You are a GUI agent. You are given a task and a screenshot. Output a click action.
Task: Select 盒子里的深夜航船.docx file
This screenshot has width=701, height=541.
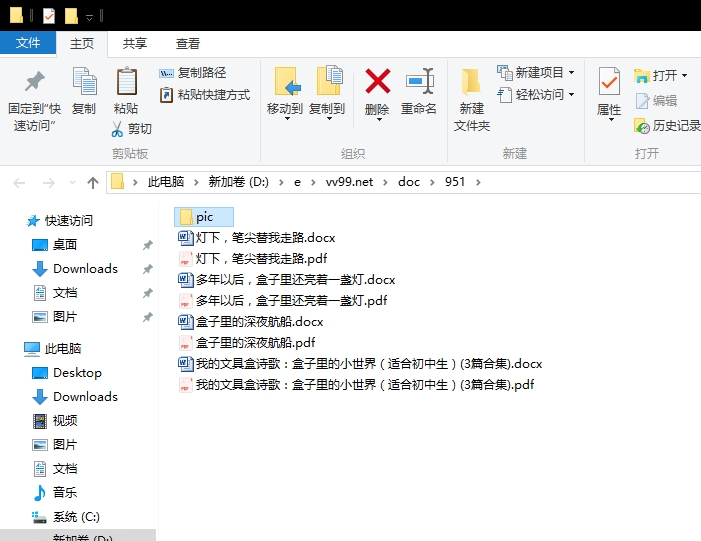tap(251, 321)
